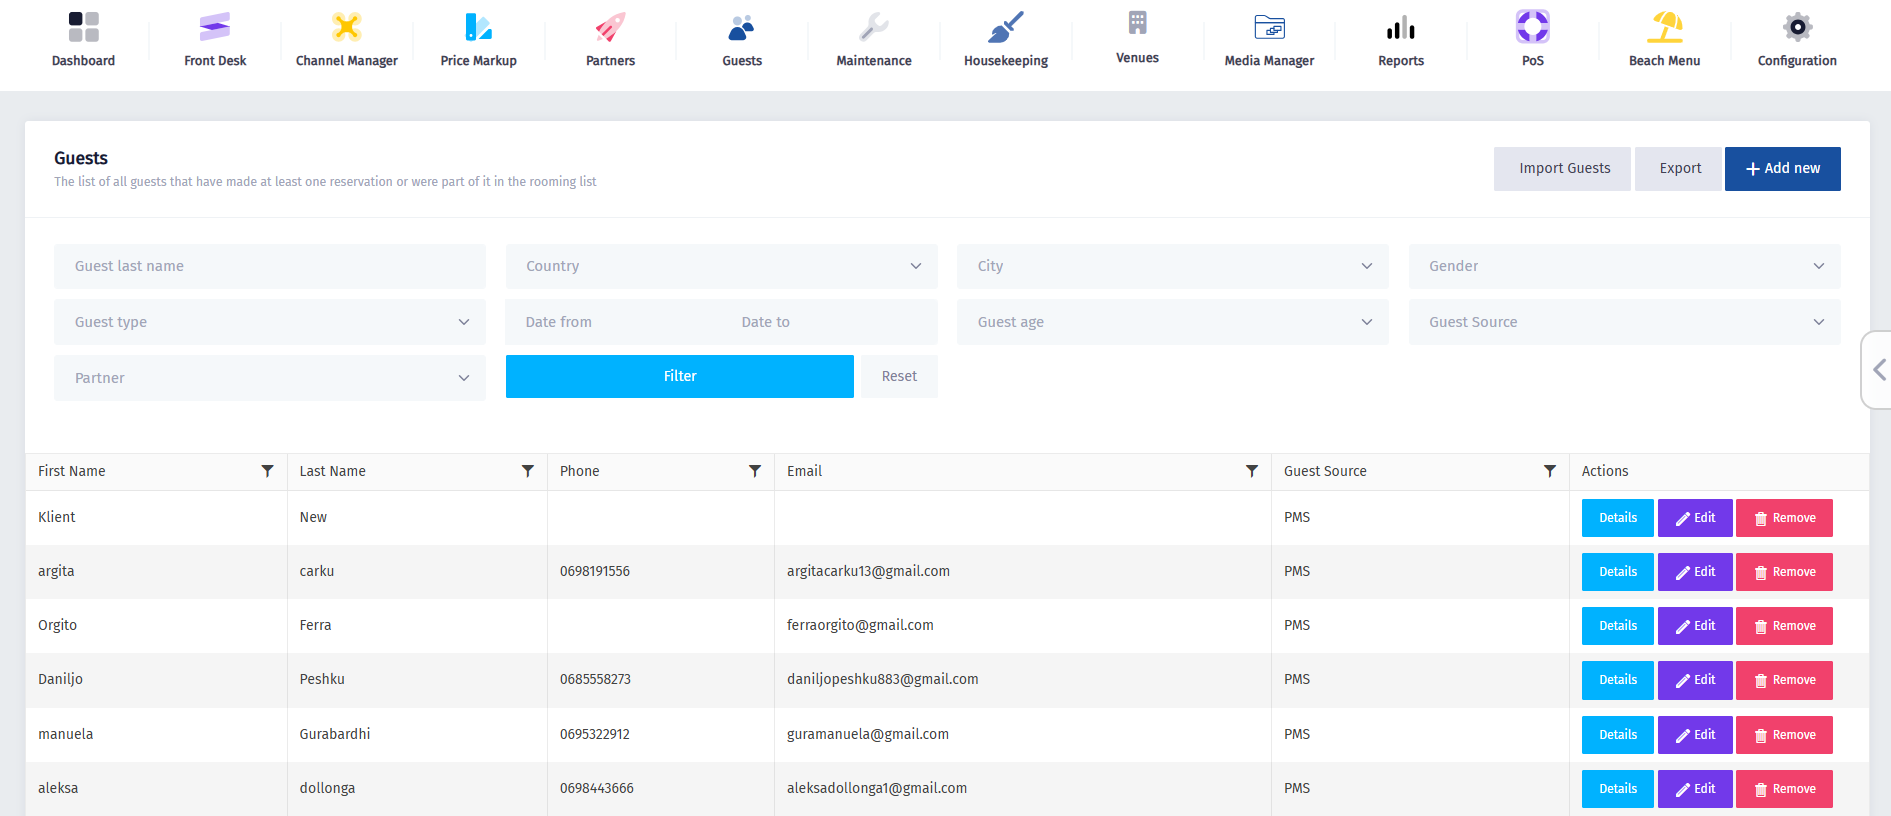Click the Email column filter icon

click(x=1251, y=471)
